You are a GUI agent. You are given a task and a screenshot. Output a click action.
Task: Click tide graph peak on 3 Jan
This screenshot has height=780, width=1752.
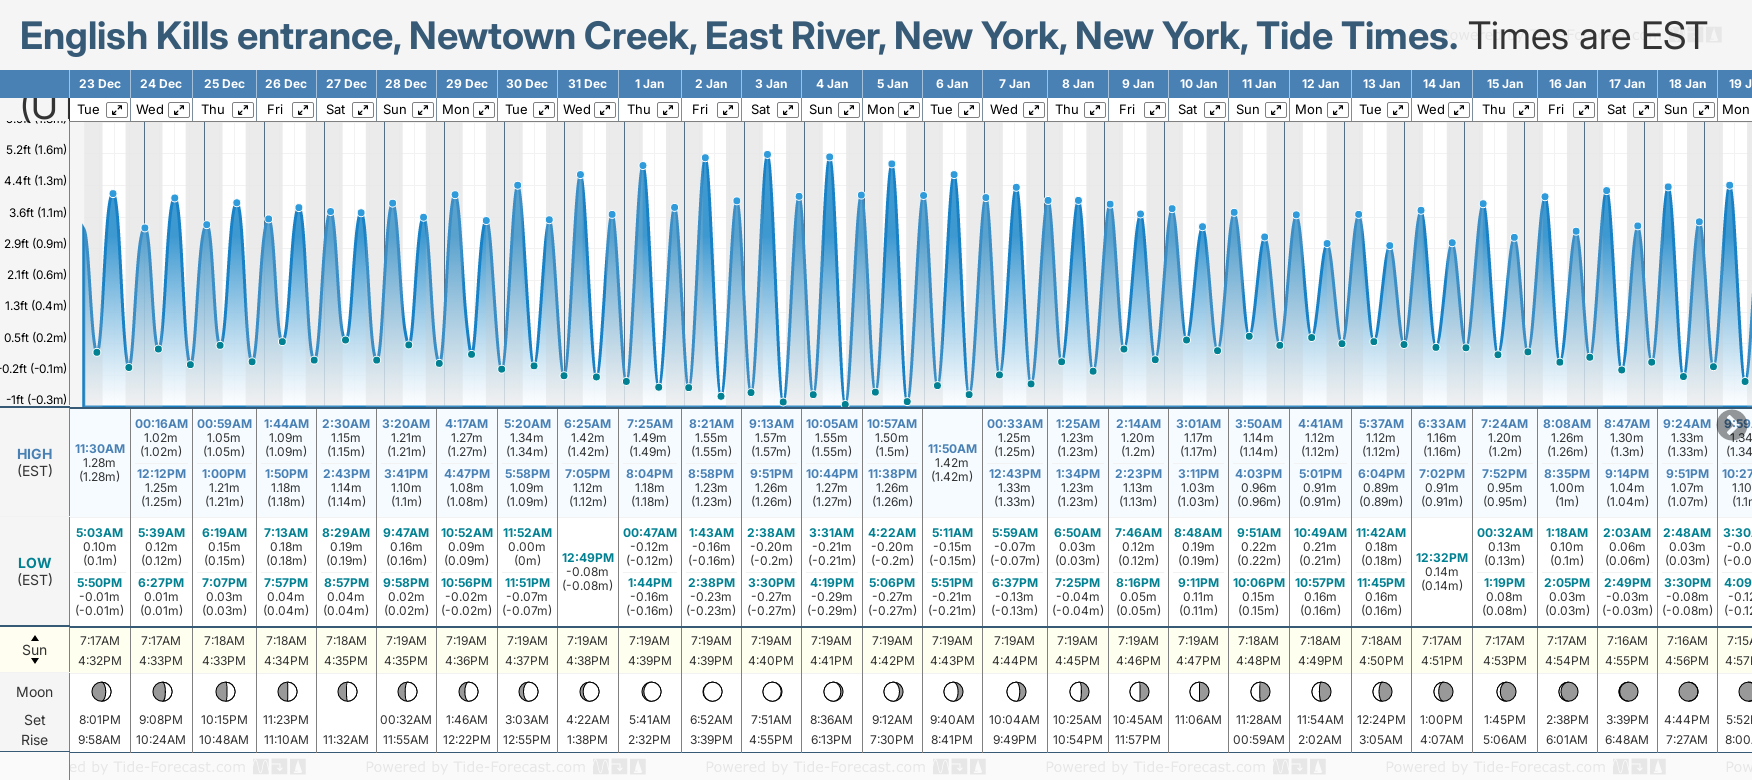(x=767, y=155)
